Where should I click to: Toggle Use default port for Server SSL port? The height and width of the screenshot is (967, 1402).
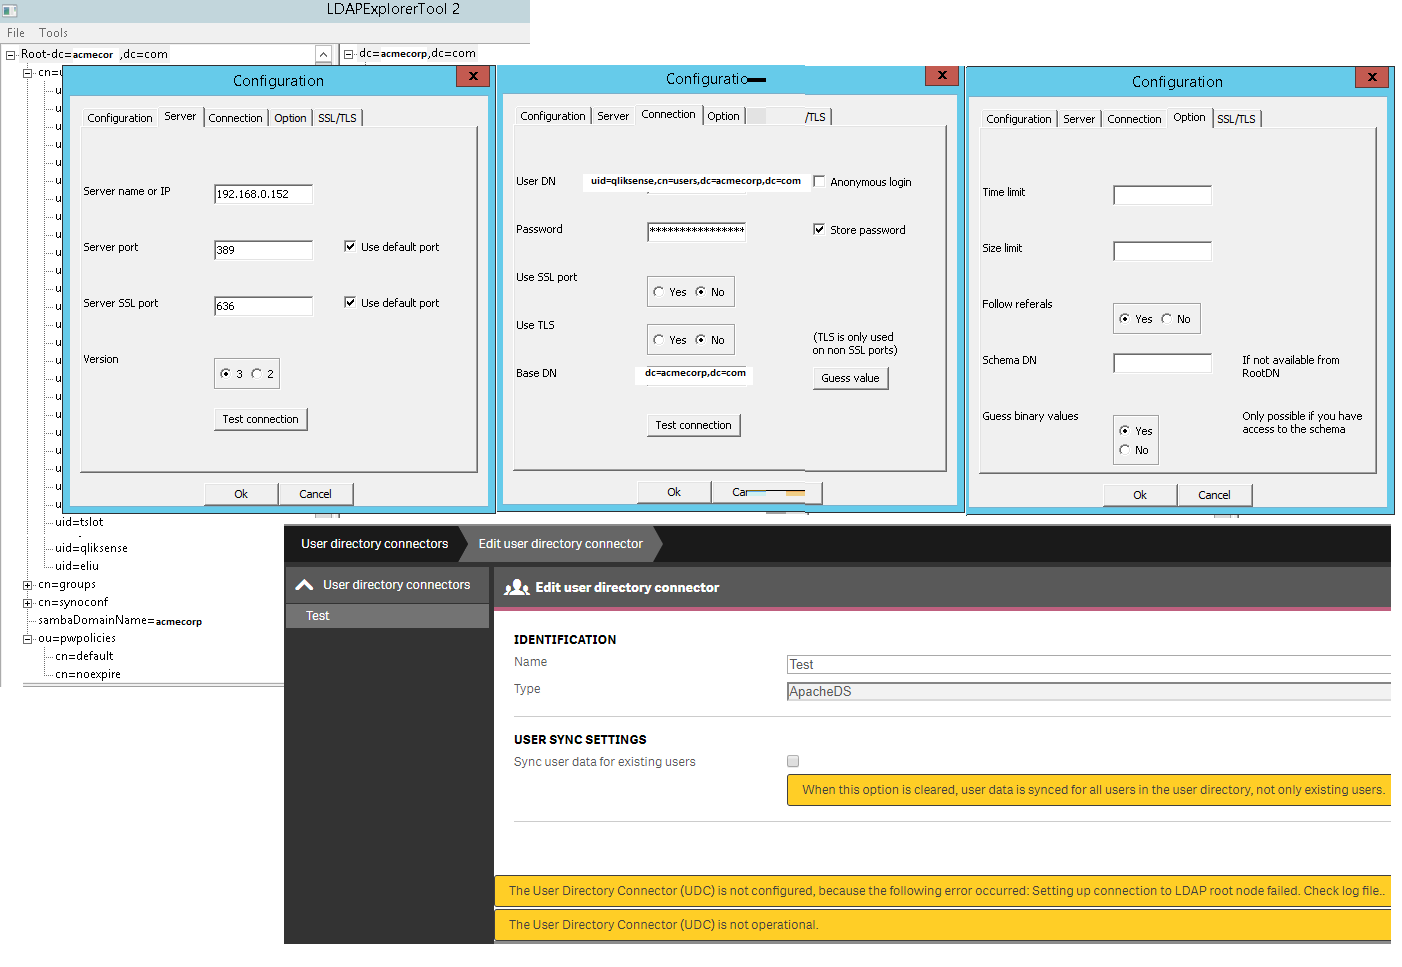tap(350, 302)
